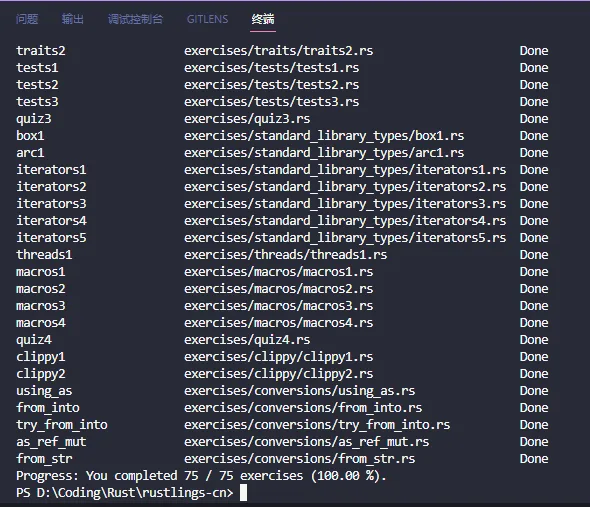Click the path ending in iterators4.rs

tap(345, 220)
